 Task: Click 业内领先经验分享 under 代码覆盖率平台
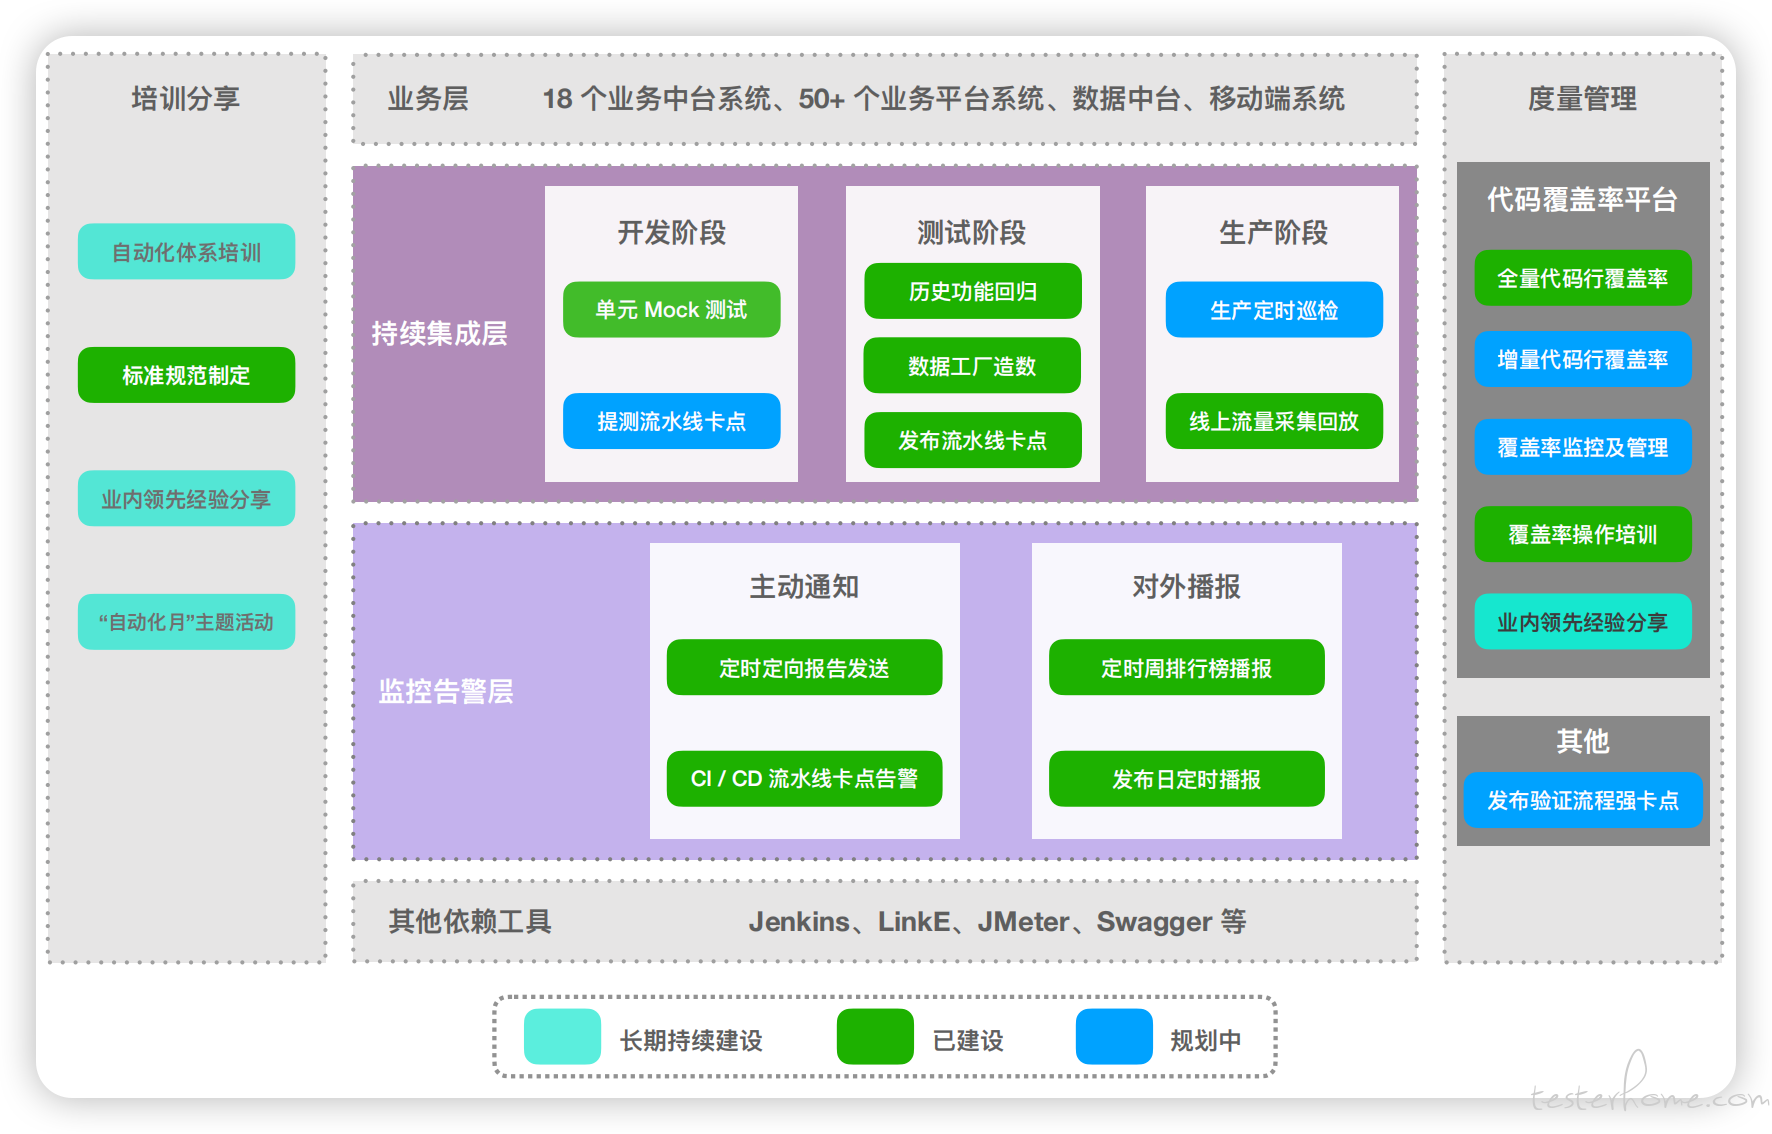click(1583, 621)
